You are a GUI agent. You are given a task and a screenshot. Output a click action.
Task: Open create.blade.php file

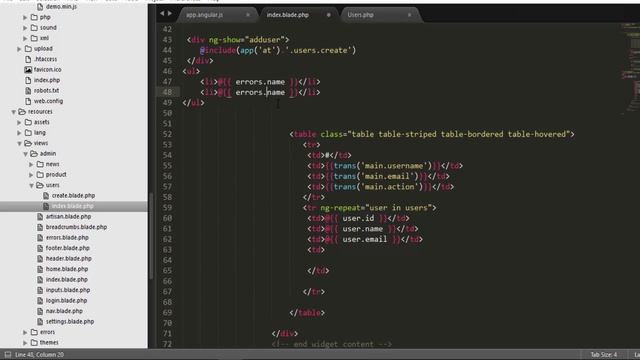click(73, 196)
